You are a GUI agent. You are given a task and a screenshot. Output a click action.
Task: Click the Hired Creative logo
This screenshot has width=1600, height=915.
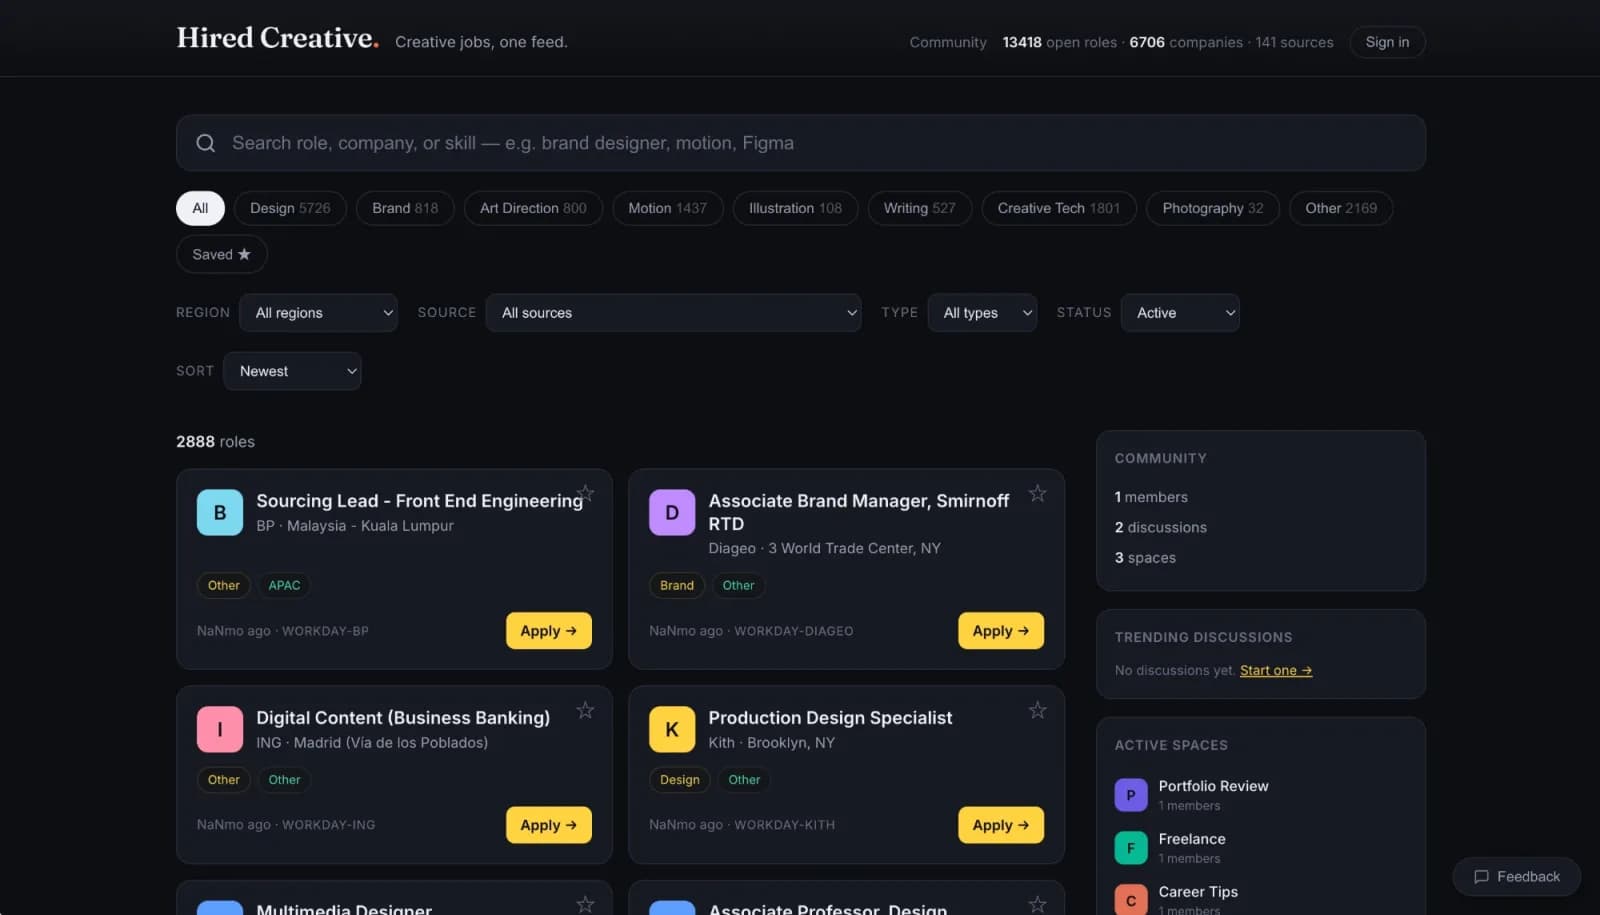pos(278,38)
